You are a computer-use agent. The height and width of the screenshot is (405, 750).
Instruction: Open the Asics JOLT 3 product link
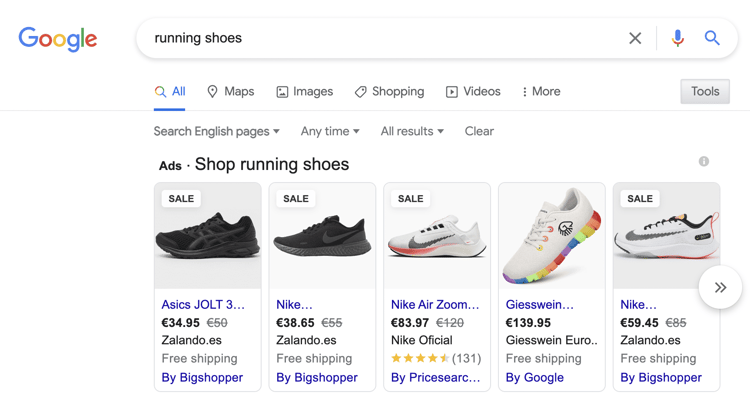click(x=203, y=305)
